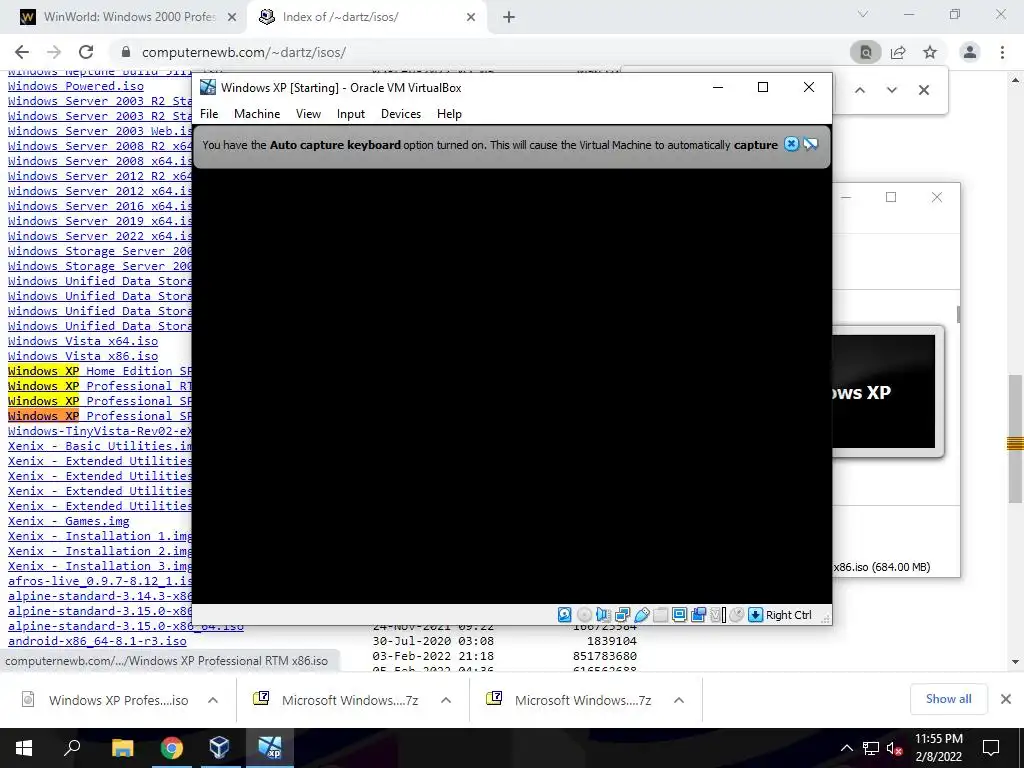
Task: Click the keyboard capture arrow icon by Right Ctrl
Action: 756,615
